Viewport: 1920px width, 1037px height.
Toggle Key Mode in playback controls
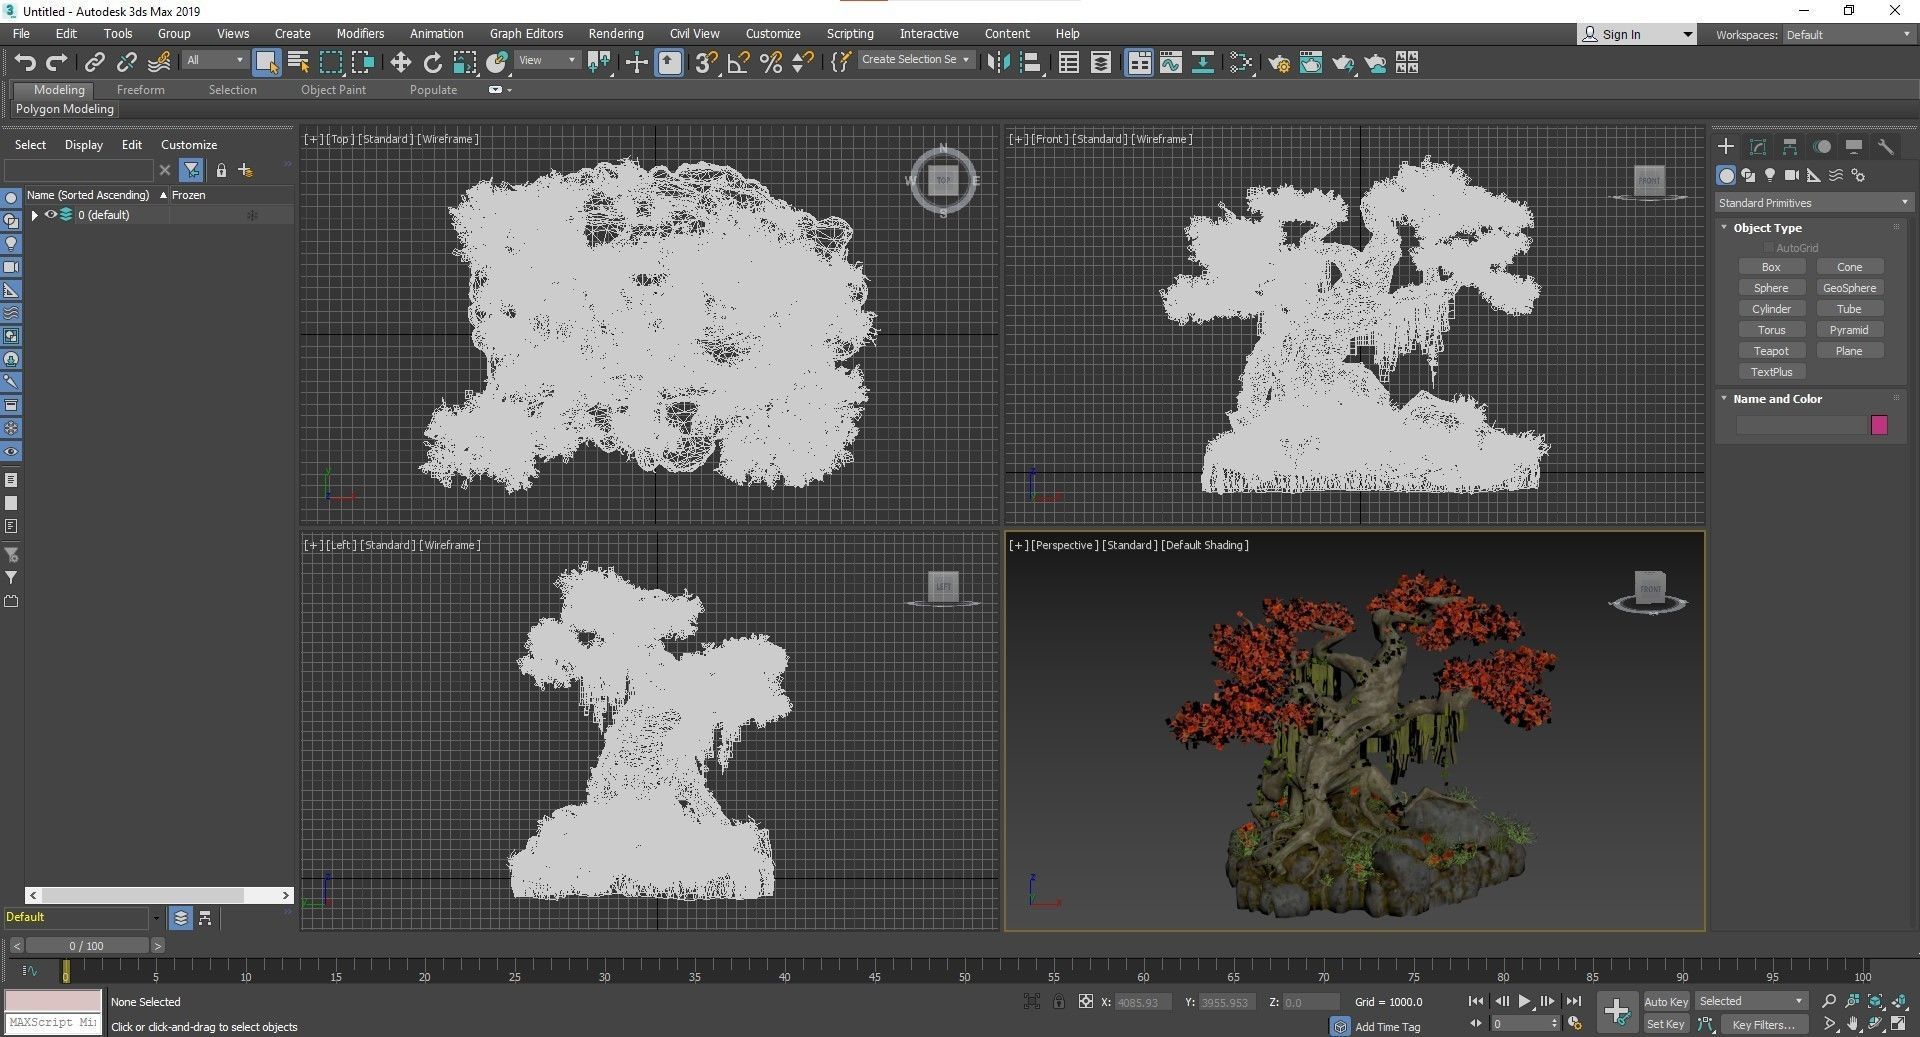[x=1475, y=1023]
